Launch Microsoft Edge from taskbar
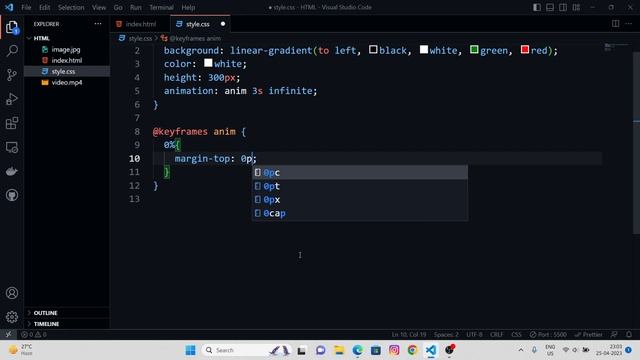 tap(358, 350)
